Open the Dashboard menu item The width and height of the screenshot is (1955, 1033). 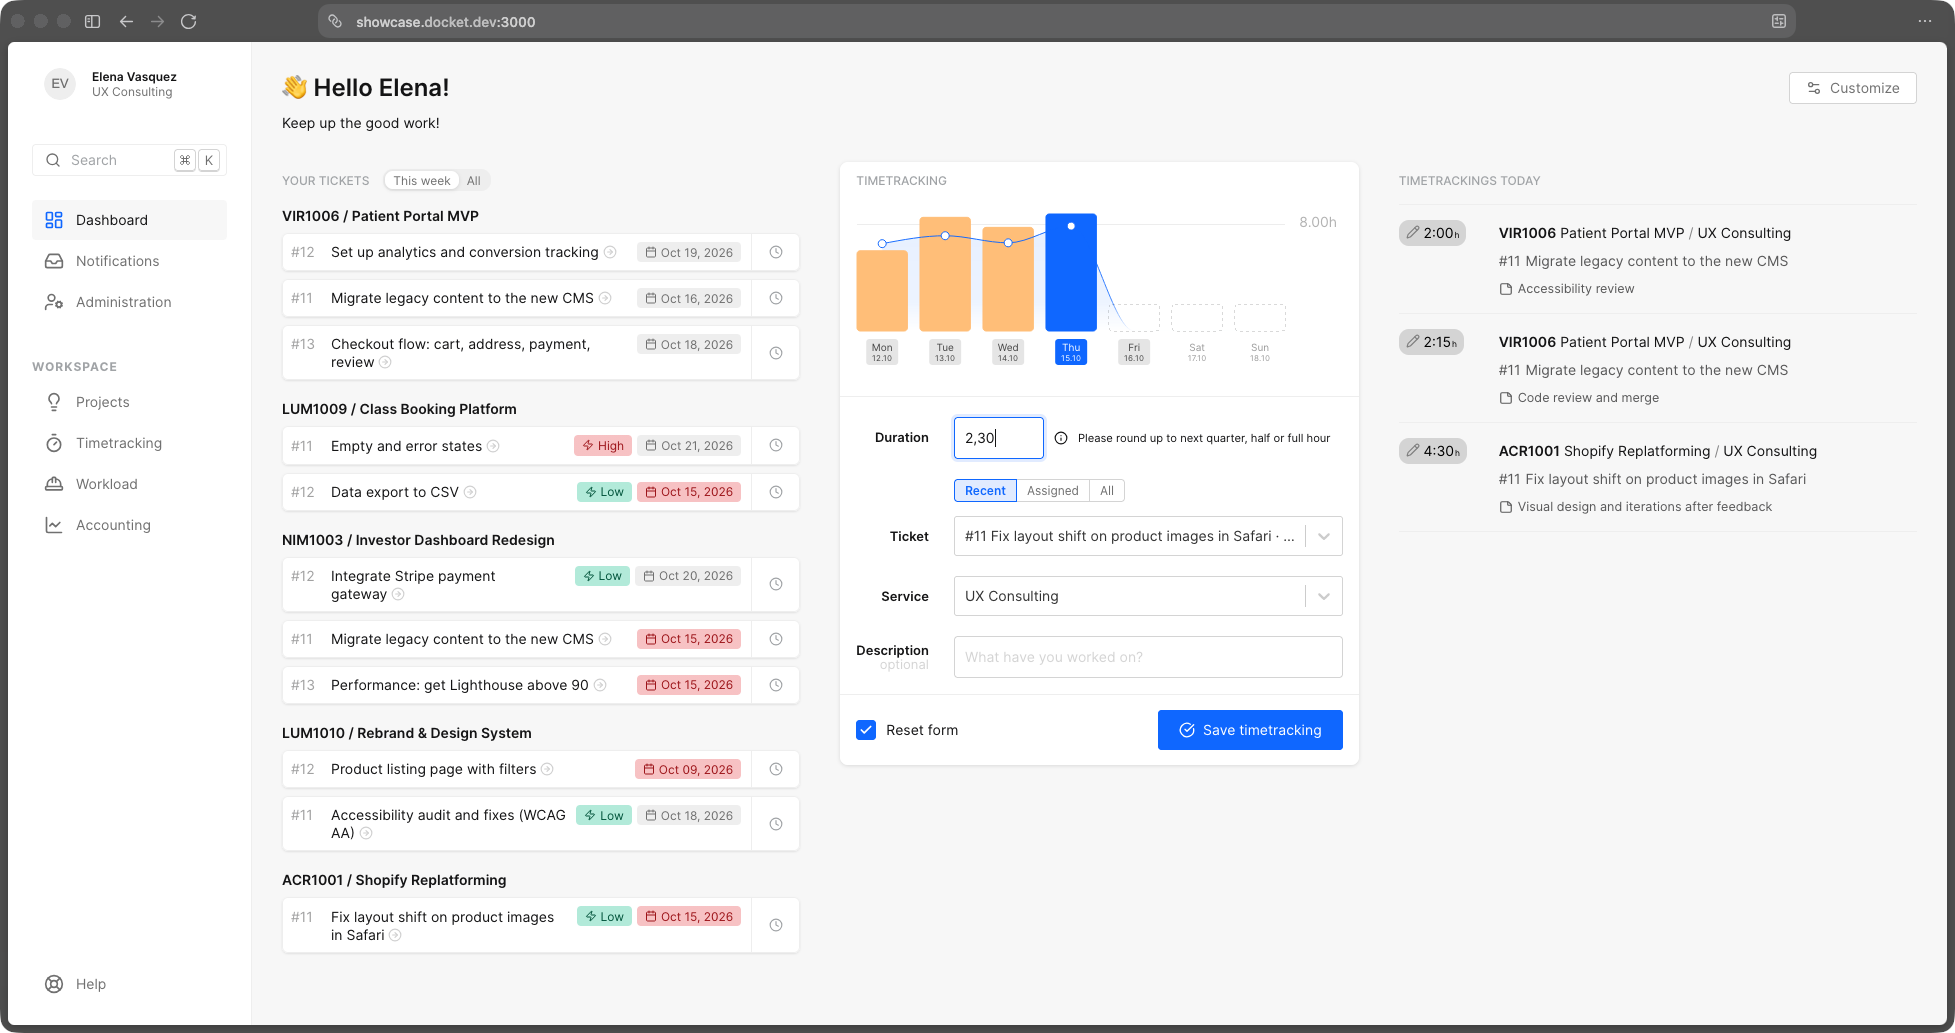coord(129,220)
